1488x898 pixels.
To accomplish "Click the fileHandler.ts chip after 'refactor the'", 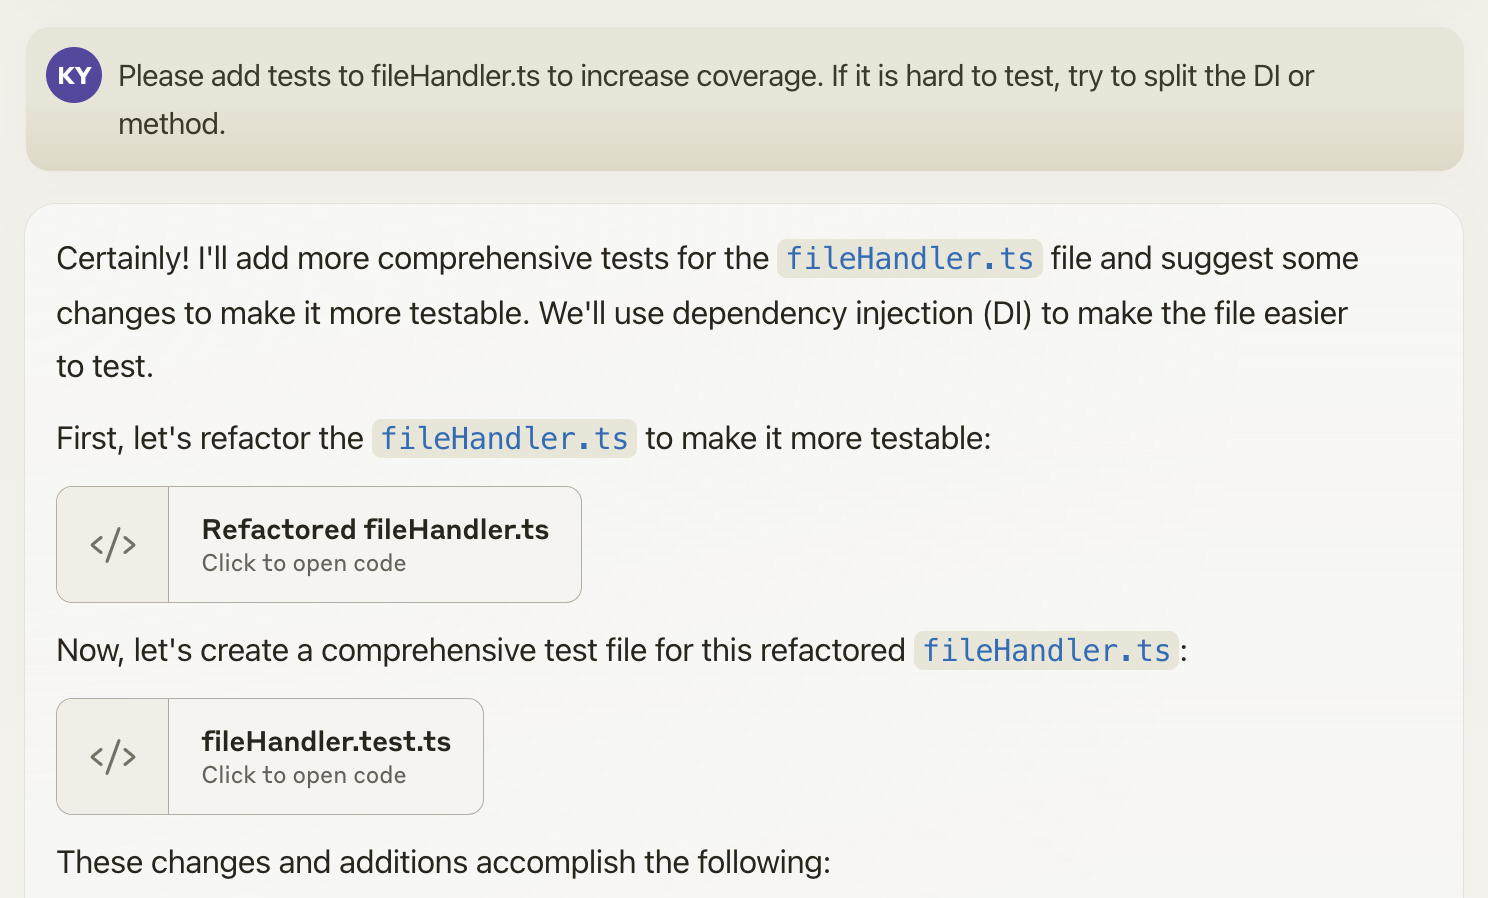I will 504,438.
